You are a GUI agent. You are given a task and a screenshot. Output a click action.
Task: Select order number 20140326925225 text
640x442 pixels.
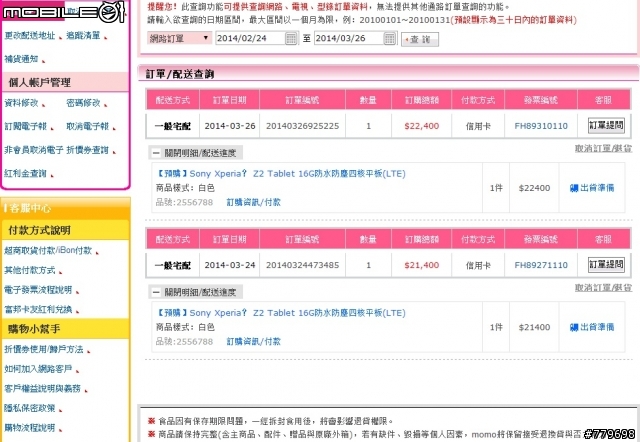coord(302,126)
